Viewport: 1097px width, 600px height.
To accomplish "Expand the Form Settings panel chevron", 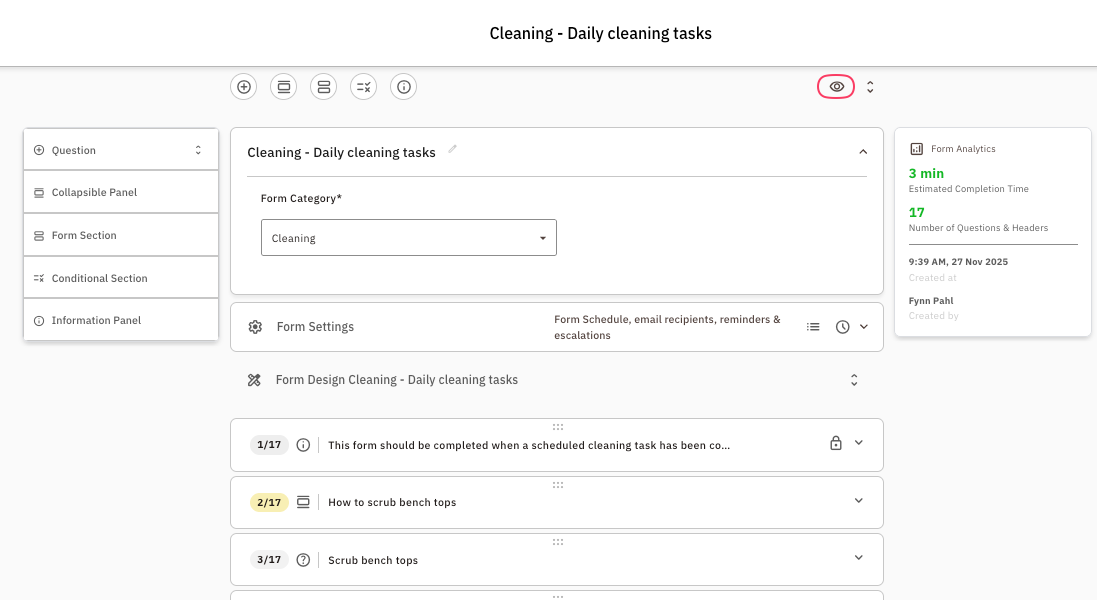I will coord(864,327).
